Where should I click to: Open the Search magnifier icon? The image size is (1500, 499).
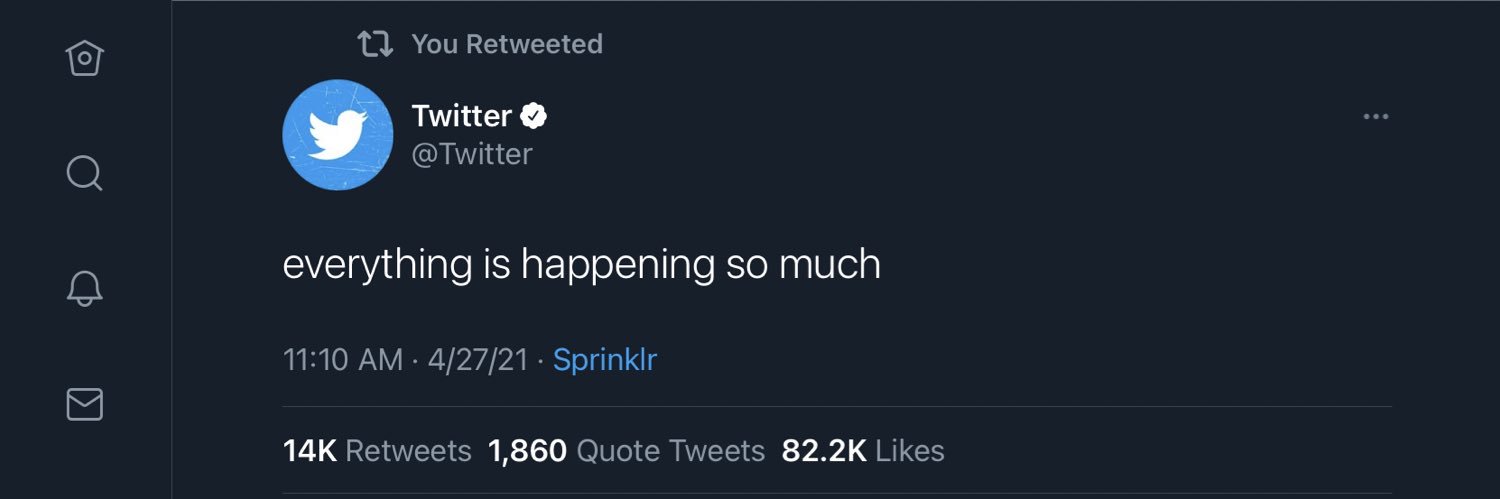tap(85, 174)
